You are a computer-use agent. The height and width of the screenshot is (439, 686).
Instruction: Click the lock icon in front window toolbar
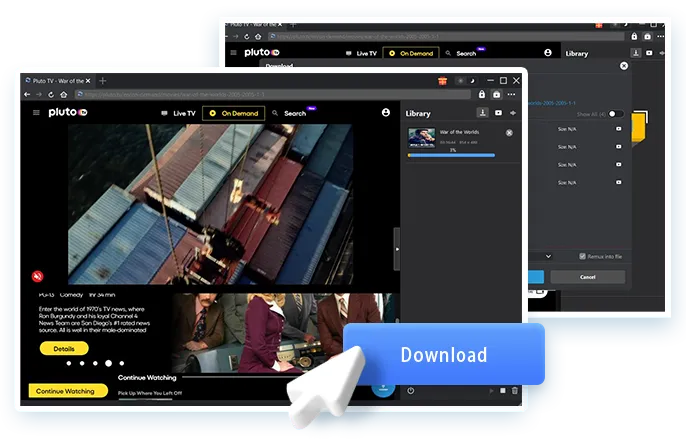pos(482,94)
